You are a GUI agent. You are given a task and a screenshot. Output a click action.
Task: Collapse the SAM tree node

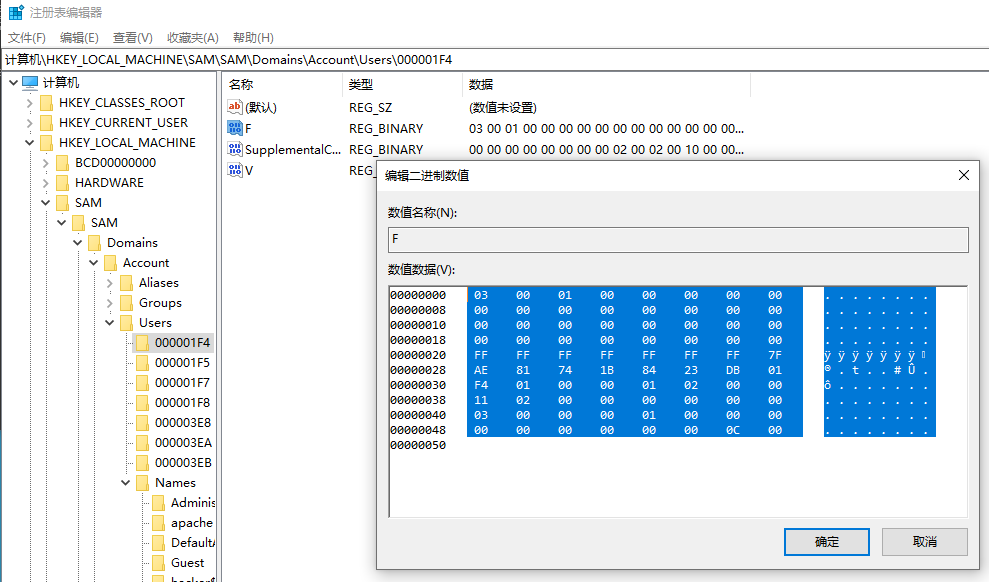[46, 202]
